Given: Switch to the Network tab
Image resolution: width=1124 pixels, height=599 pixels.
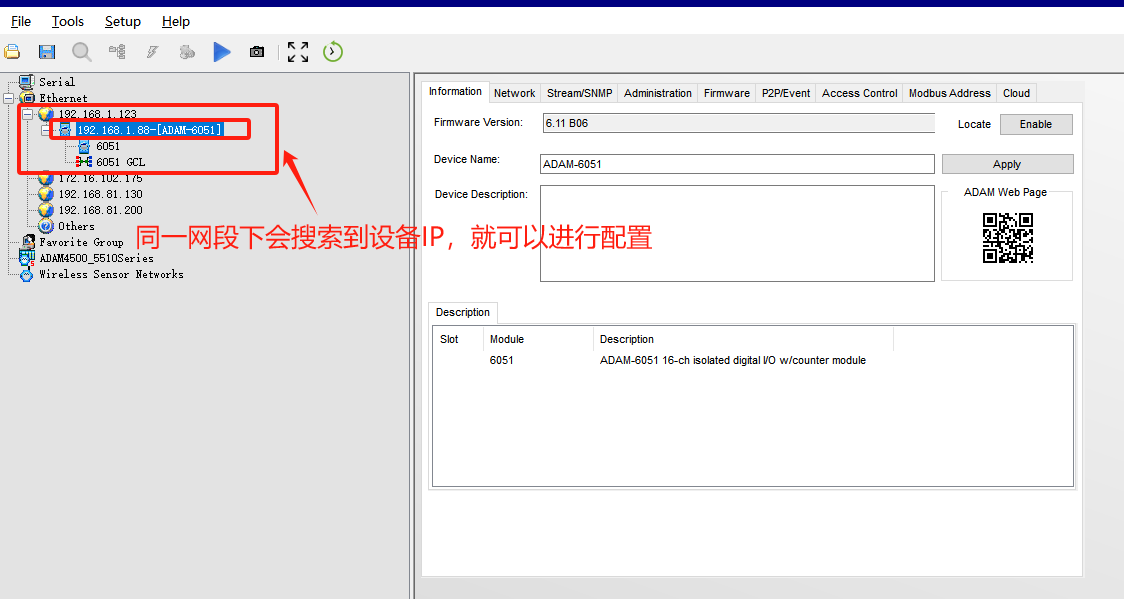Looking at the screenshot, I should (514, 93).
